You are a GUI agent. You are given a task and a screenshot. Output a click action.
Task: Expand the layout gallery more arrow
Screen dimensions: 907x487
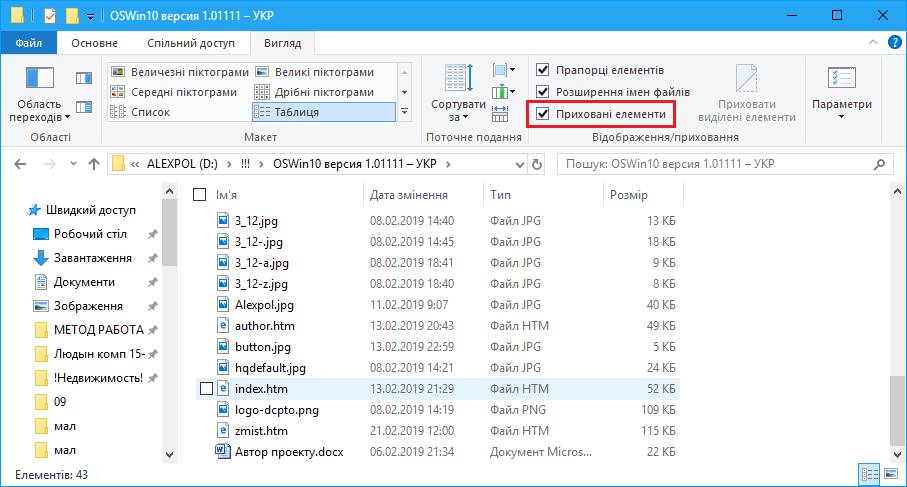point(405,112)
